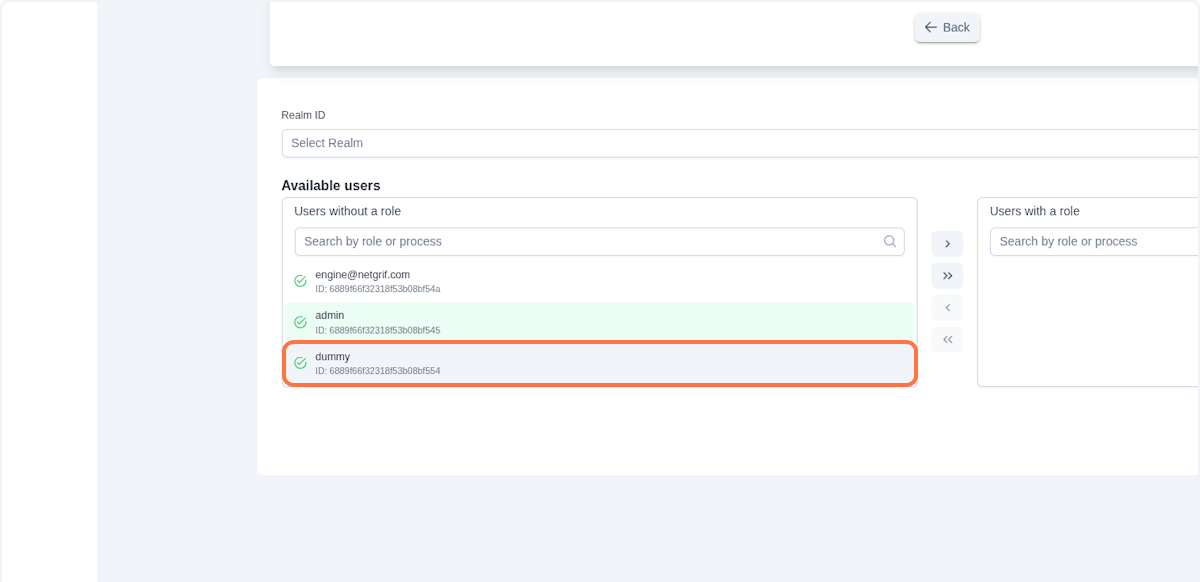The image size is (1200, 582).
Task: Select the admin user name
Action: click(x=330, y=315)
